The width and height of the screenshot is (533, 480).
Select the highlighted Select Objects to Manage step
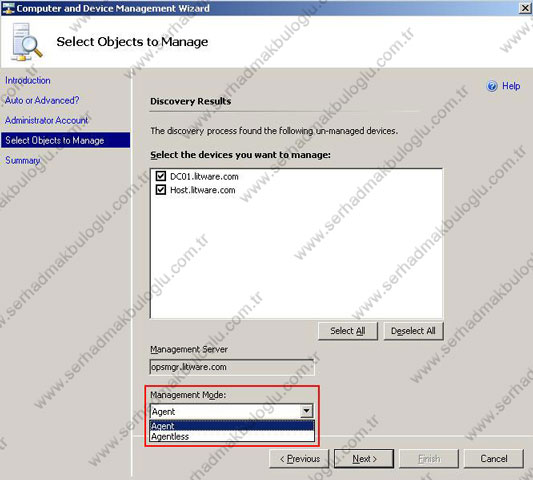(66, 140)
